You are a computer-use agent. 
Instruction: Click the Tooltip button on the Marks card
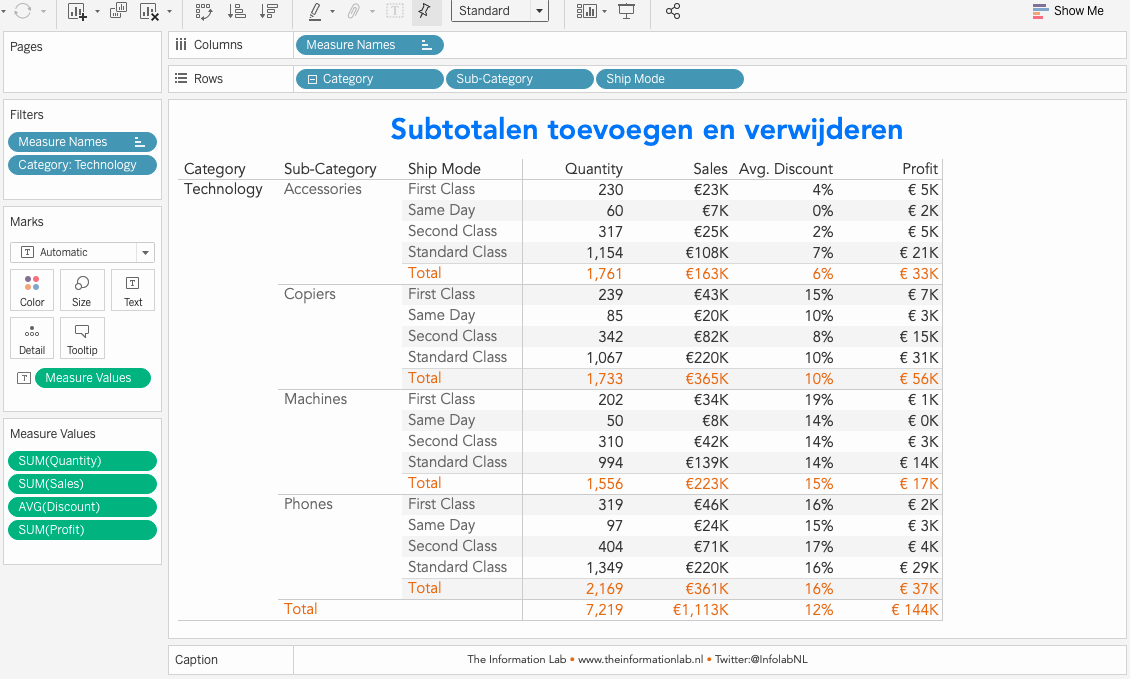coord(82,338)
